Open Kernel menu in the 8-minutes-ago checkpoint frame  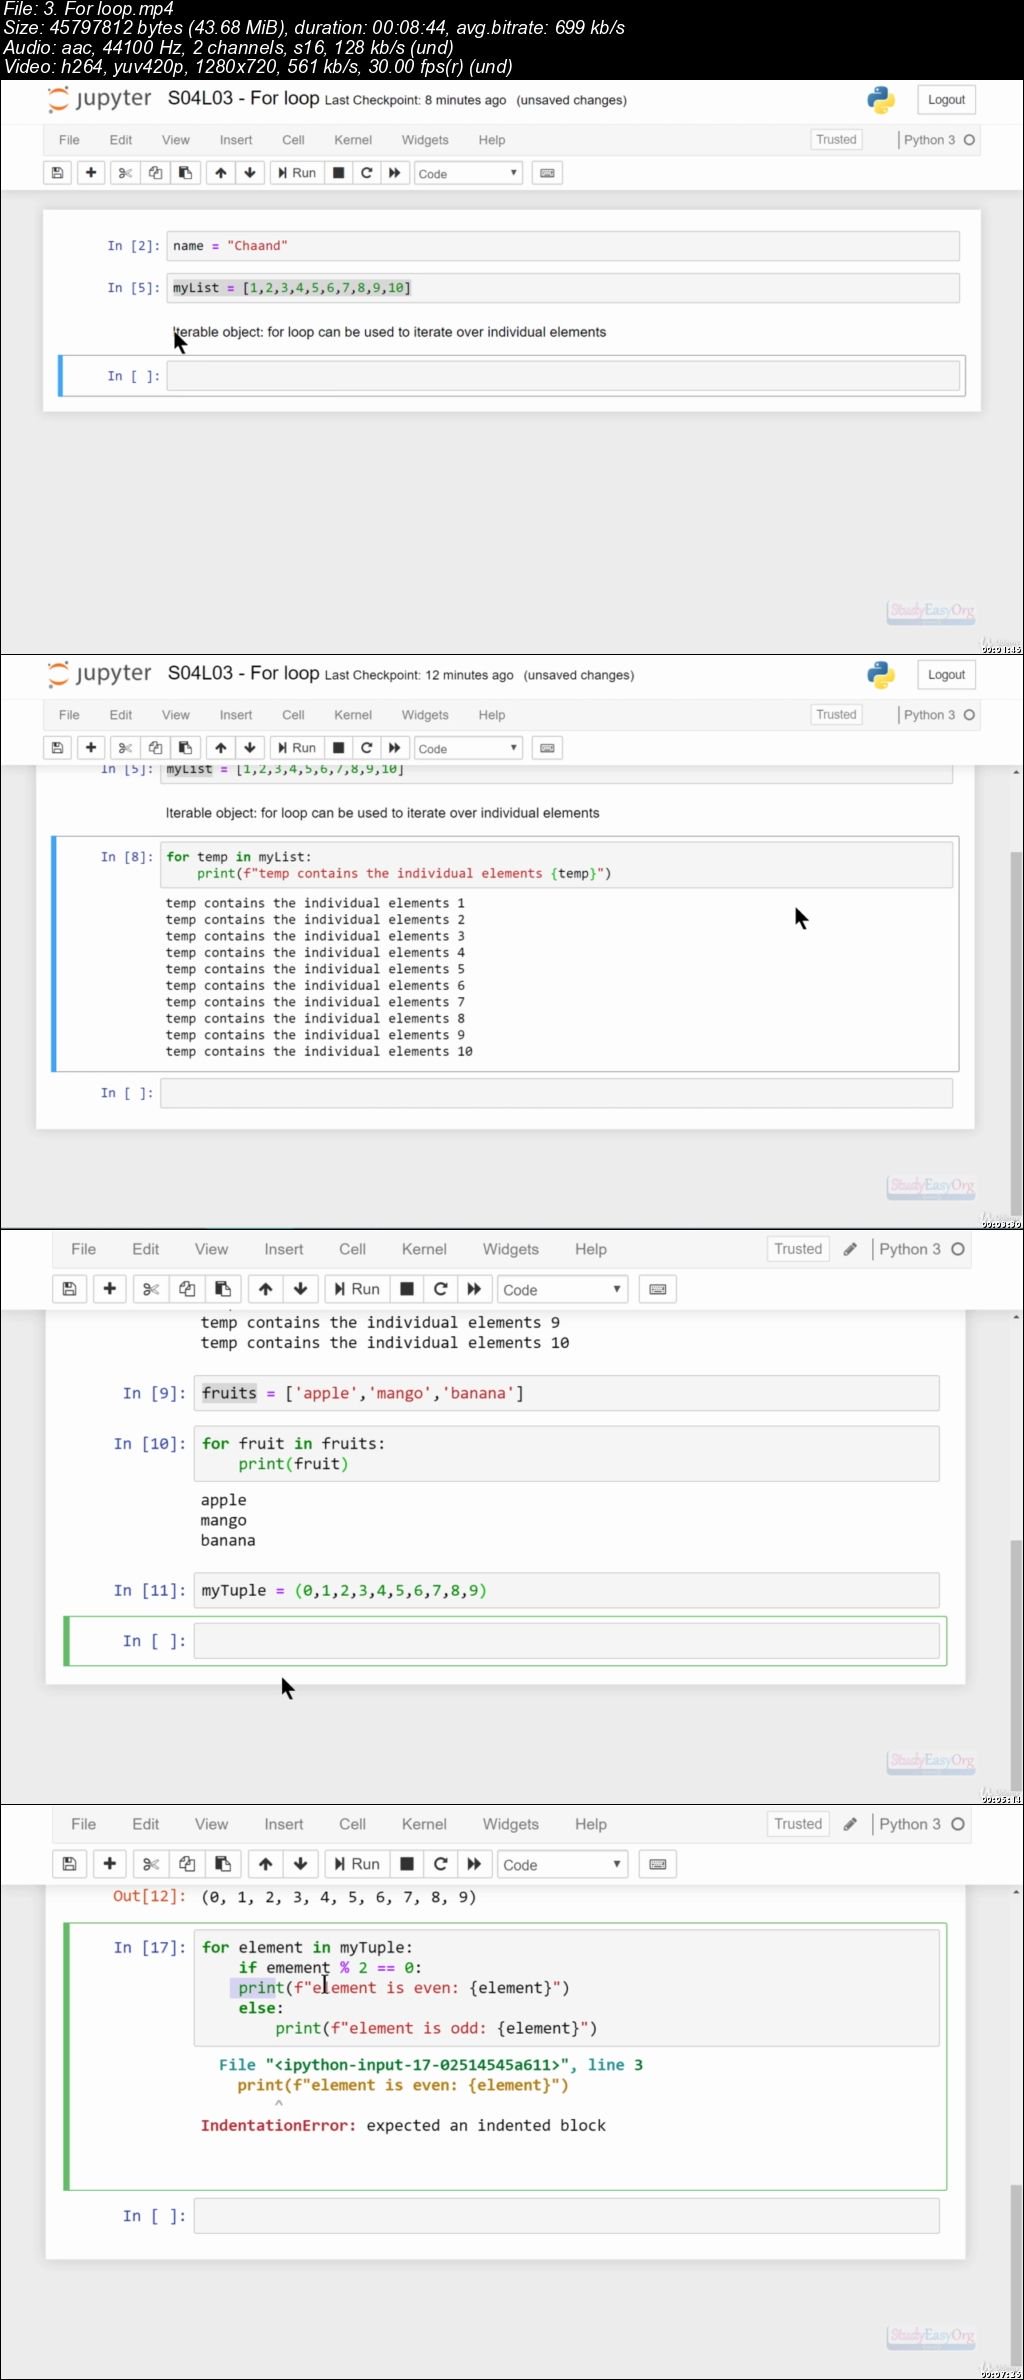353,140
